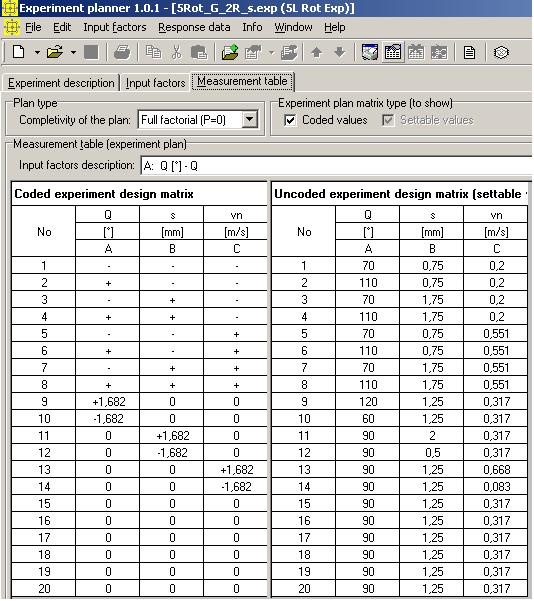Print the measurement table
Screen dimensions: 534x601
click(x=122, y=52)
